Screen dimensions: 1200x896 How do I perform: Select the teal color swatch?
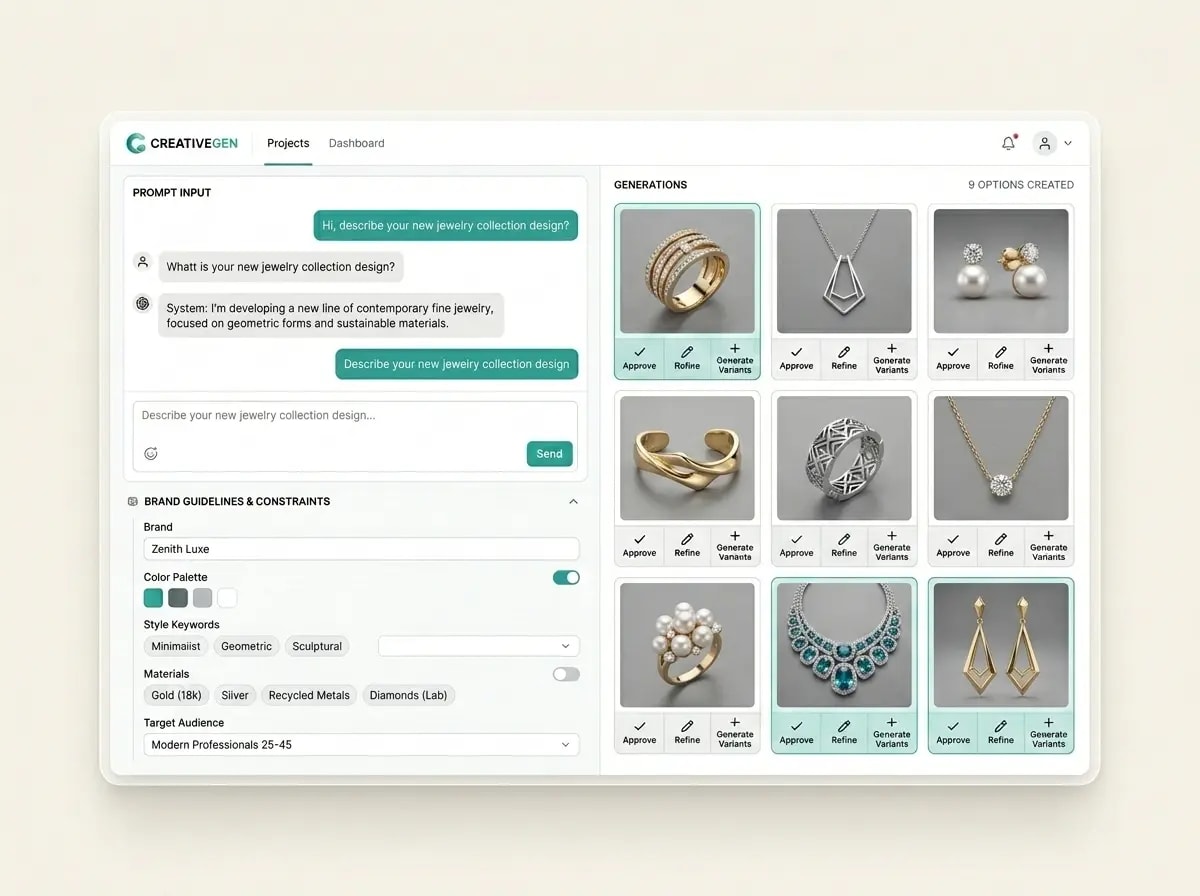pyautogui.click(x=153, y=598)
